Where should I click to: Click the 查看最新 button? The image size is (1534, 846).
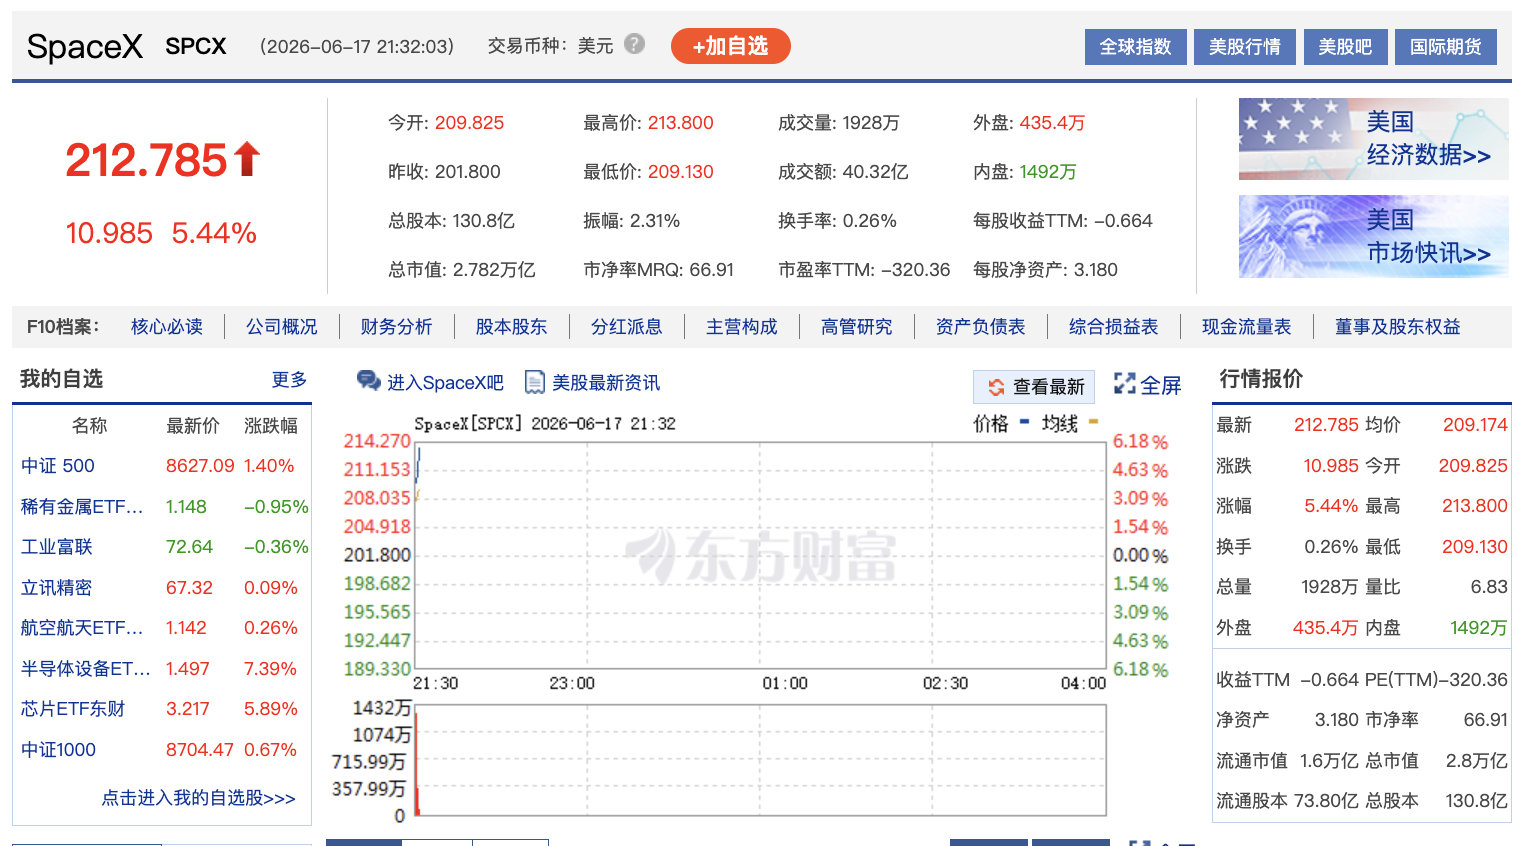[x=1034, y=387]
